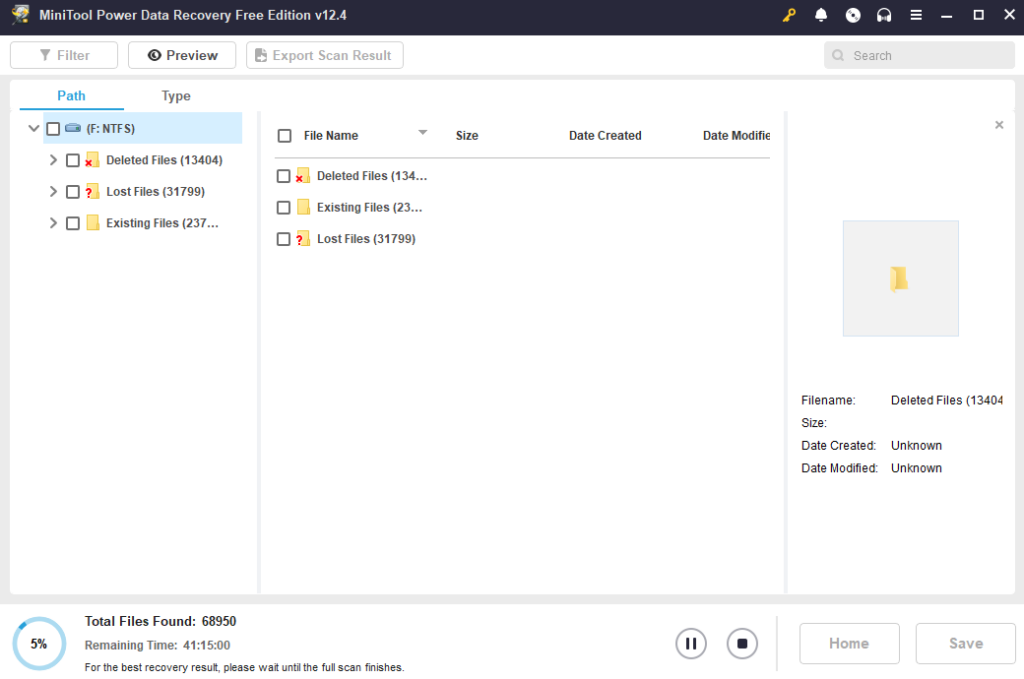
Task: Pause the scan
Action: (x=691, y=644)
